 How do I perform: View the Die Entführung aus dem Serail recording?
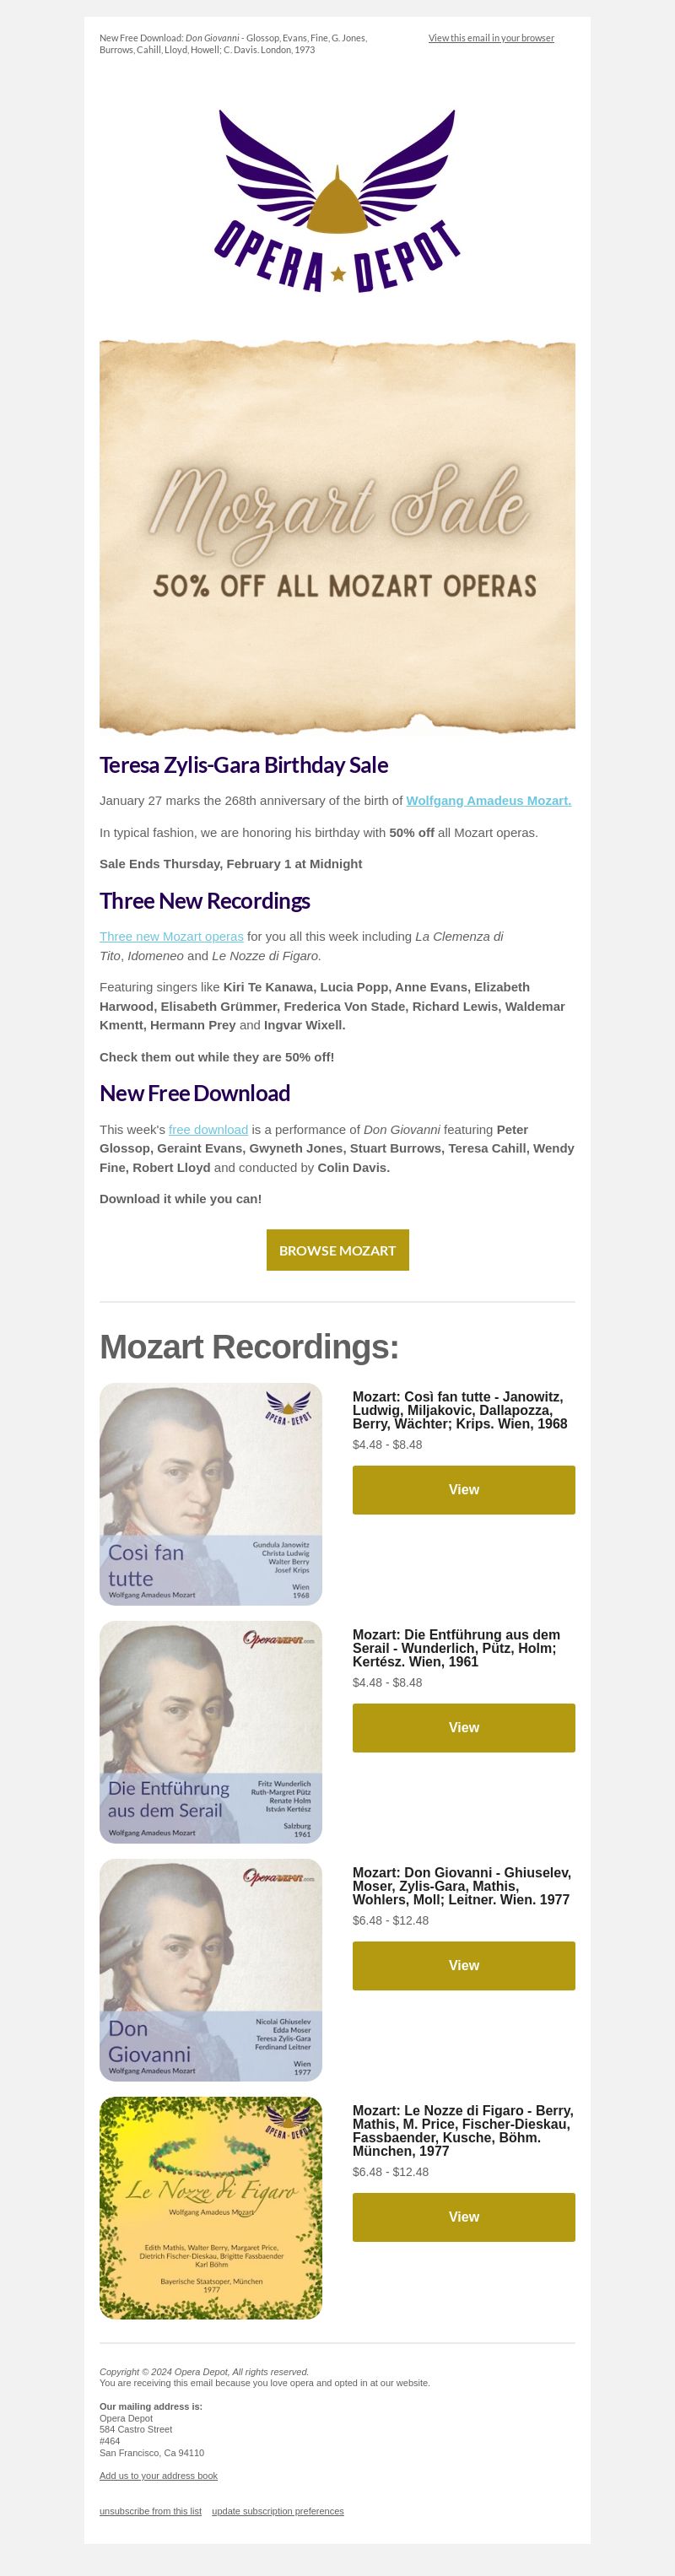point(463,1728)
